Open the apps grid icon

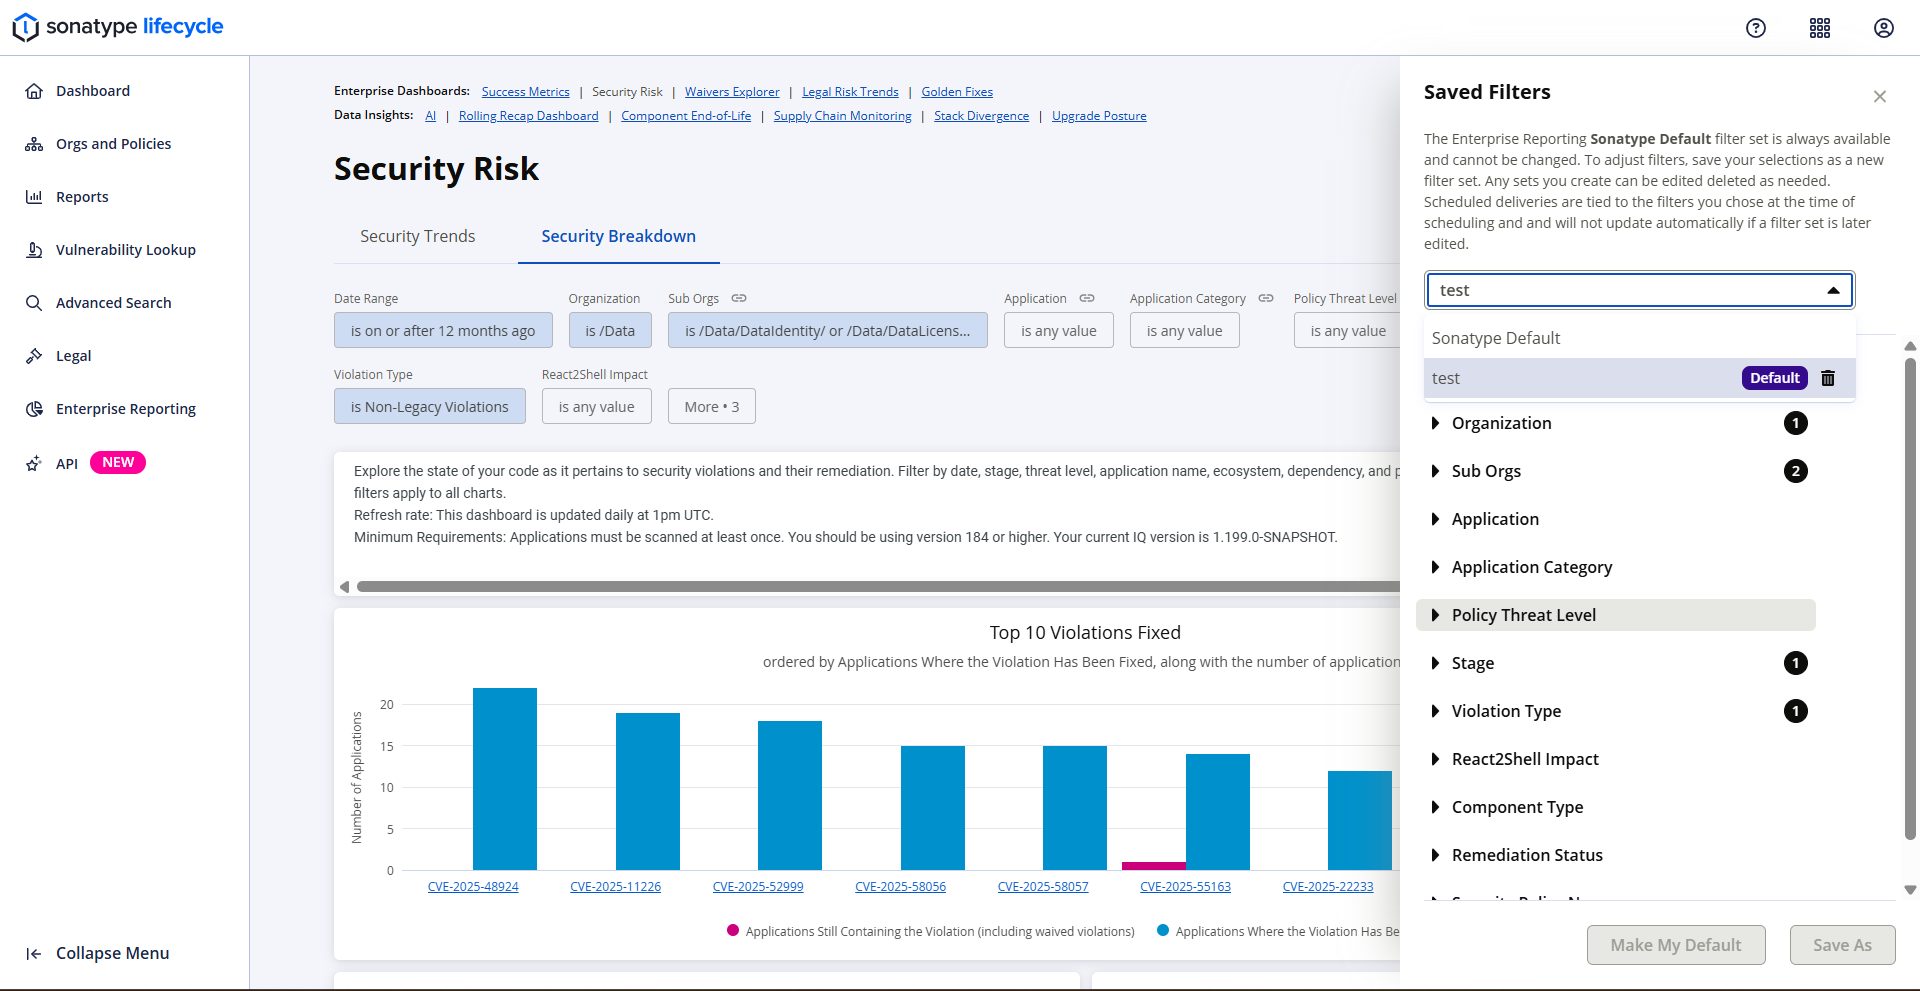pos(1820,28)
